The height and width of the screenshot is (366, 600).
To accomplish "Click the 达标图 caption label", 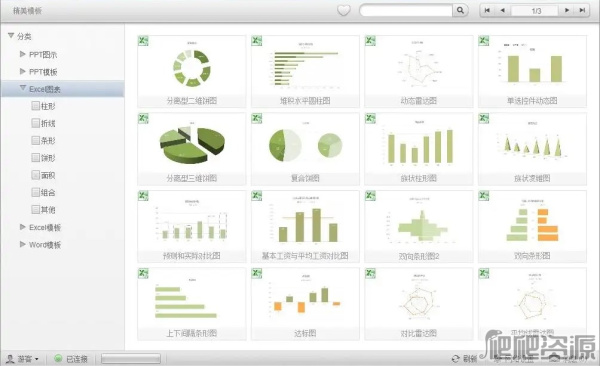I will point(305,333).
